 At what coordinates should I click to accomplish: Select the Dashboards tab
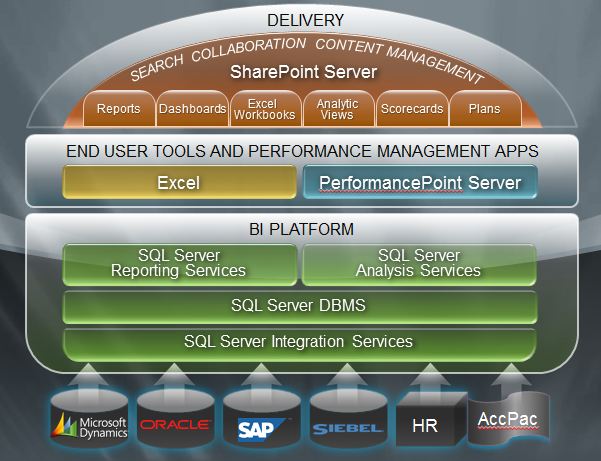pos(192,108)
